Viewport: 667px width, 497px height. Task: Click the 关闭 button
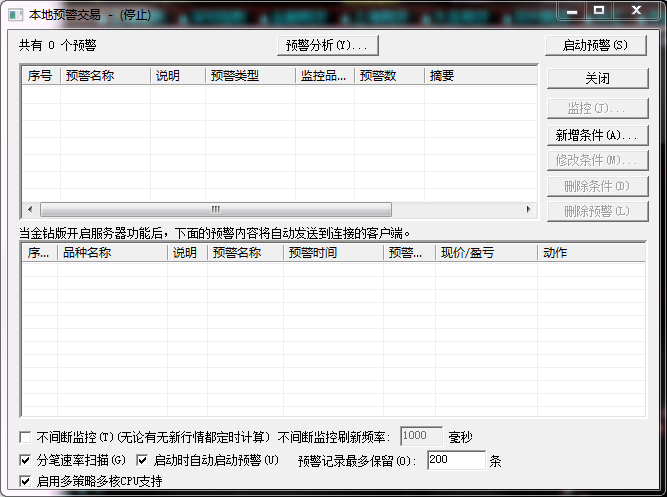pyautogui.click(x=598, y=78)
